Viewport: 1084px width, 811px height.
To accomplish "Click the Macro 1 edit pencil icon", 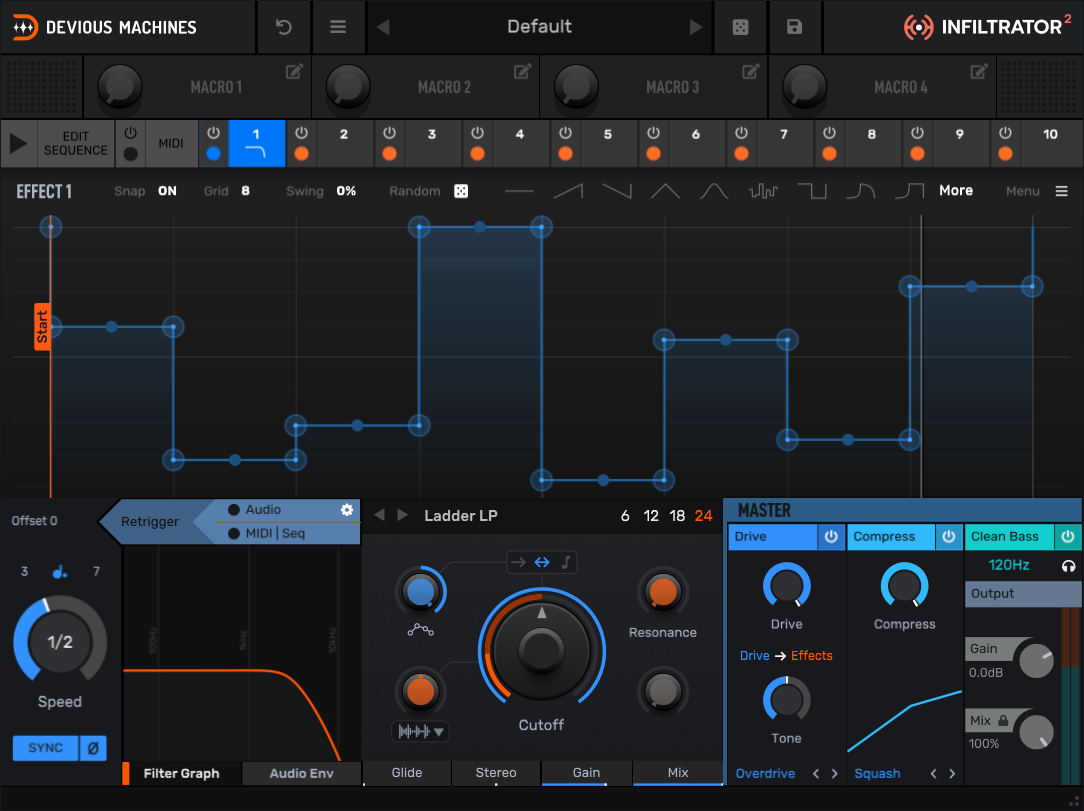I will pyautogui.click(x=294, y=71).
